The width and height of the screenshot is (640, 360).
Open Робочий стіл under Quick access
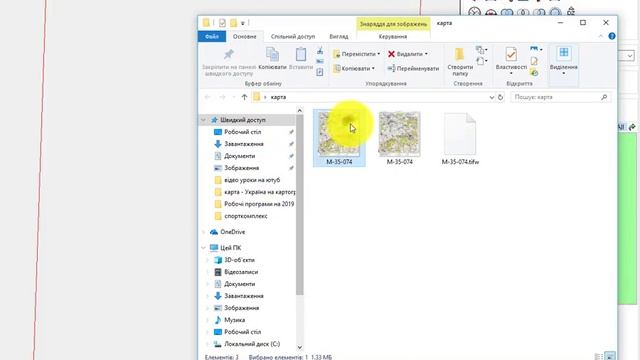(242, 132)
